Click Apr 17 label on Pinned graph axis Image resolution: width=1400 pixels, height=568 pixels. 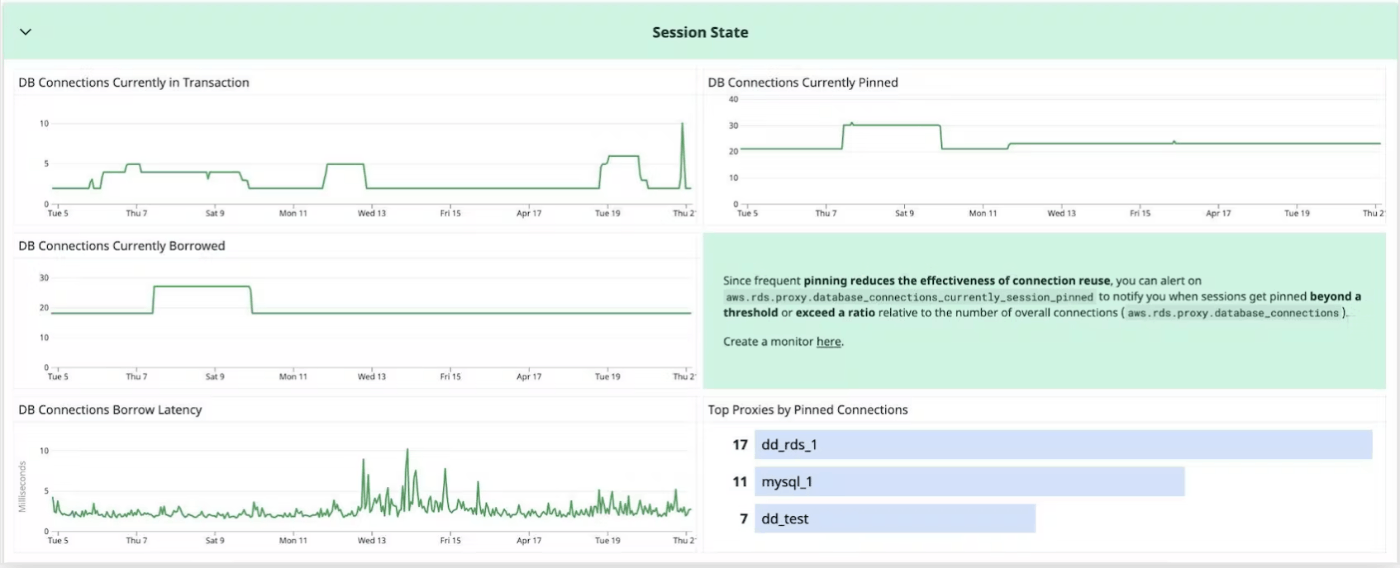(1218, 213)
